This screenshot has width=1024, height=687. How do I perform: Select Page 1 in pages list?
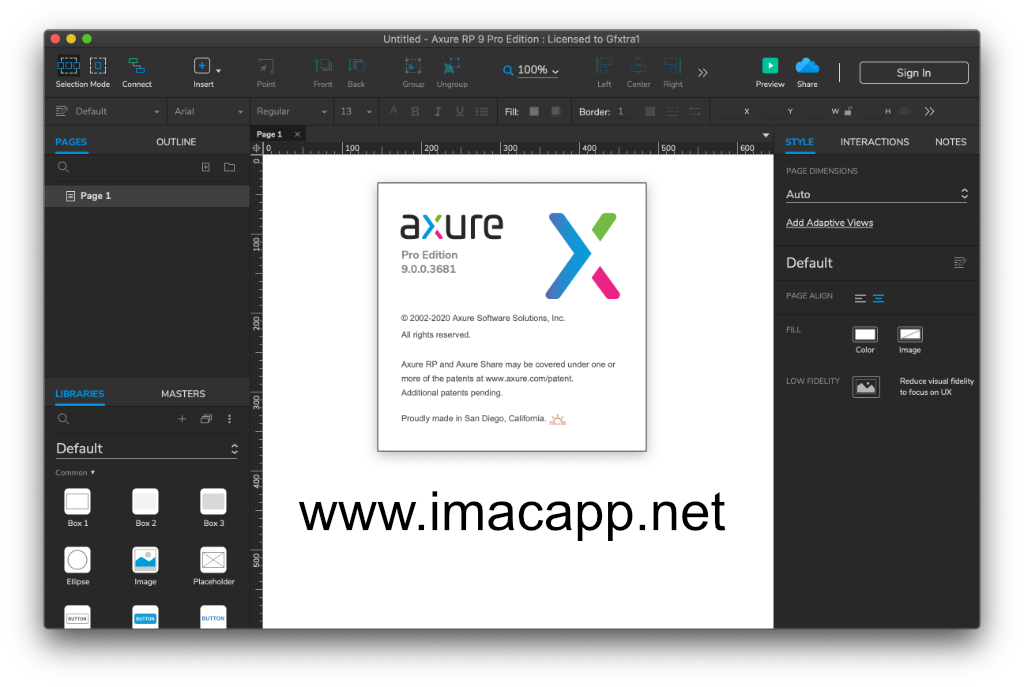click(x=147, y=196)
